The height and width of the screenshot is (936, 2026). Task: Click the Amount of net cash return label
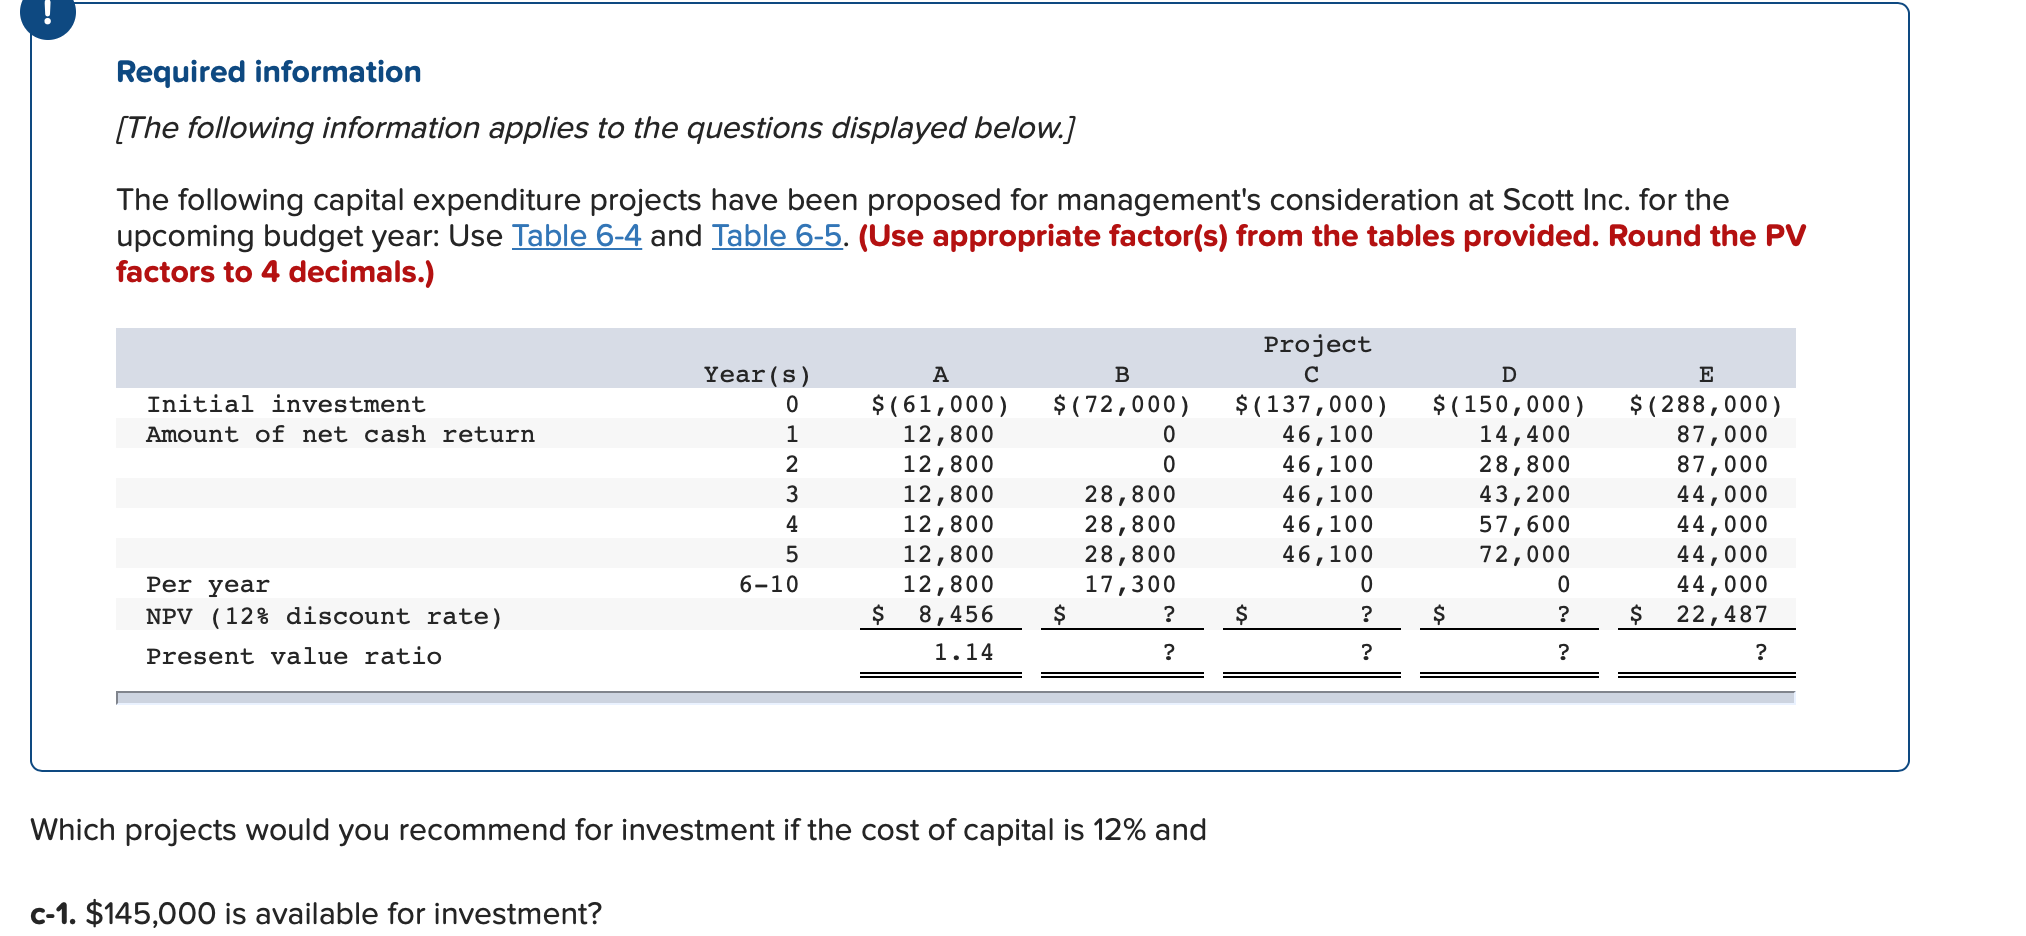(x=340, y=433)
